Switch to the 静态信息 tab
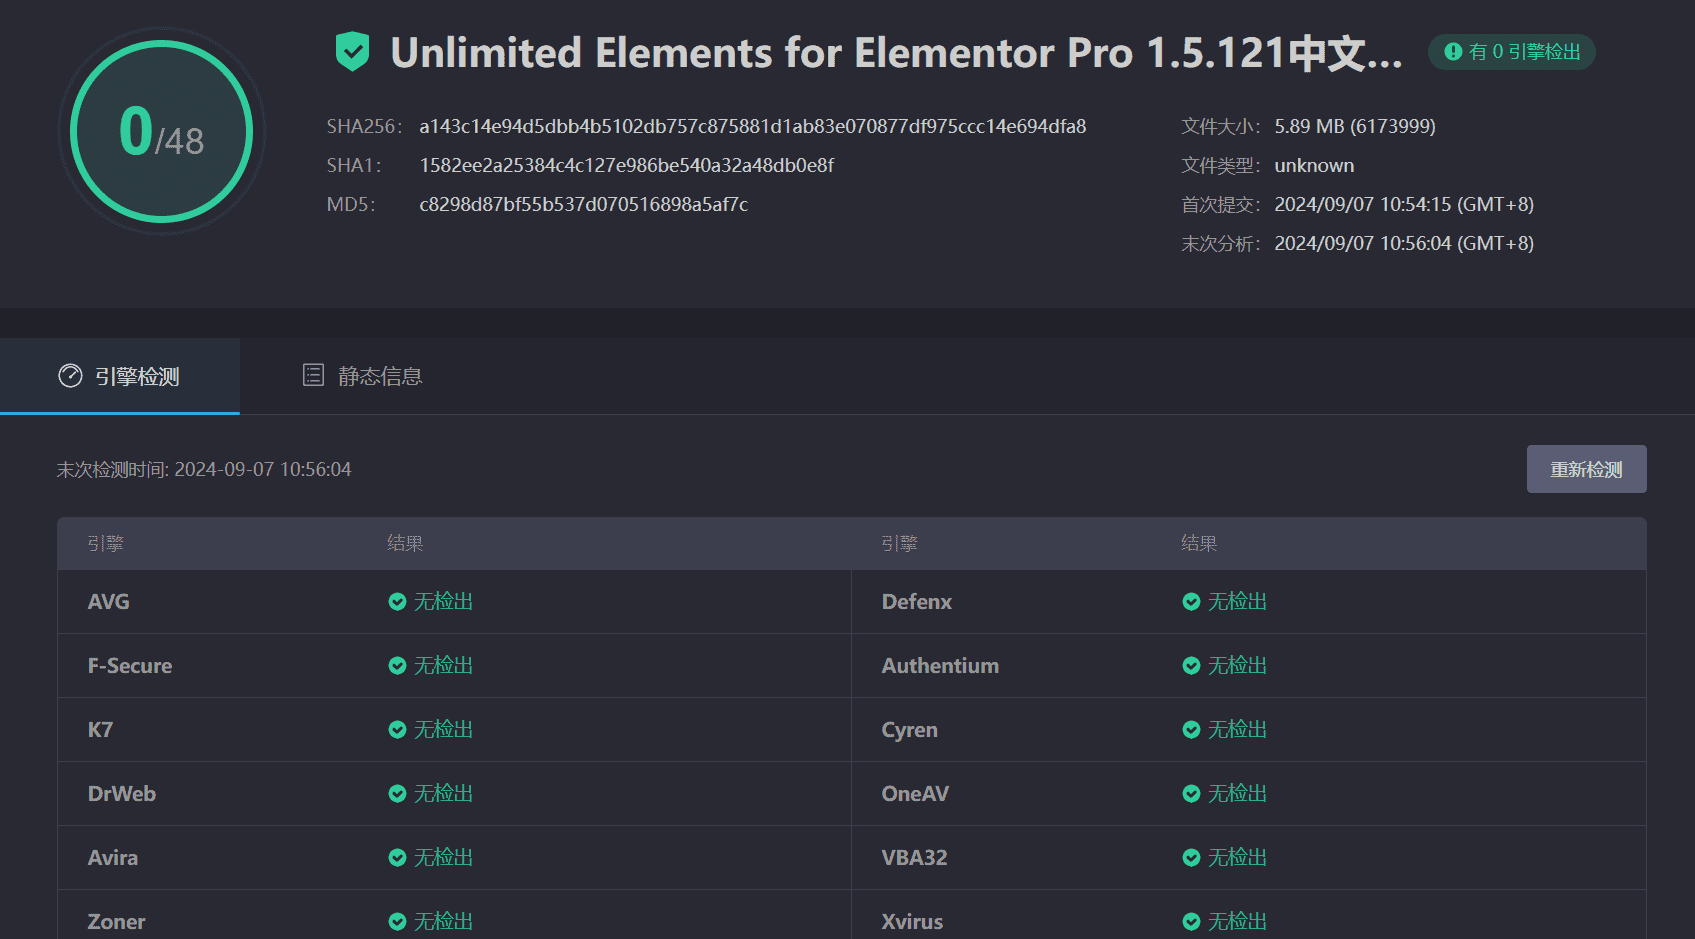Screen dimensions: 1695x939 click(362, 376)
